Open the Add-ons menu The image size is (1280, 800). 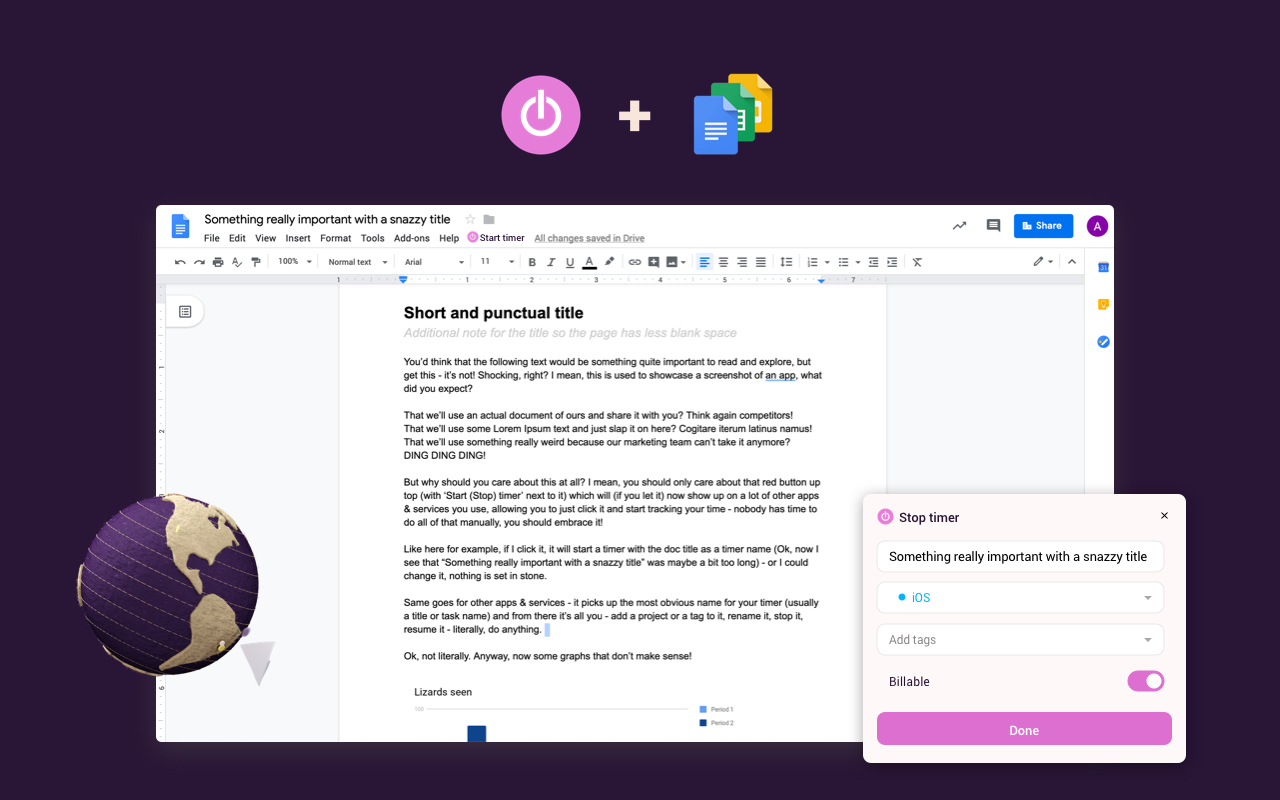(x=412, y=238)
